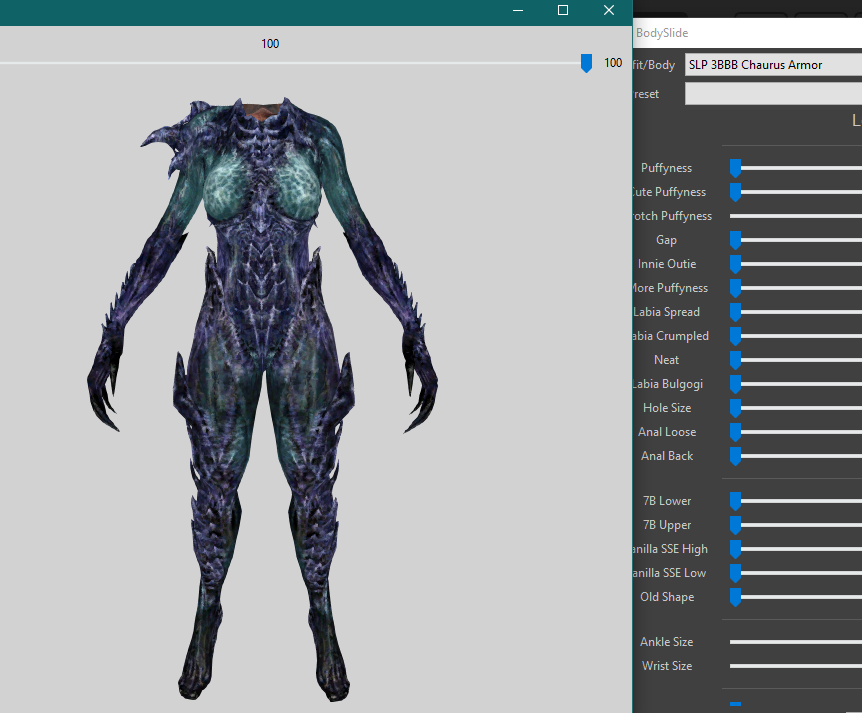This screenshot has width=862, height=713.
Task: Click the 100 value above the preview slider
Action: [x=270, y=44]
